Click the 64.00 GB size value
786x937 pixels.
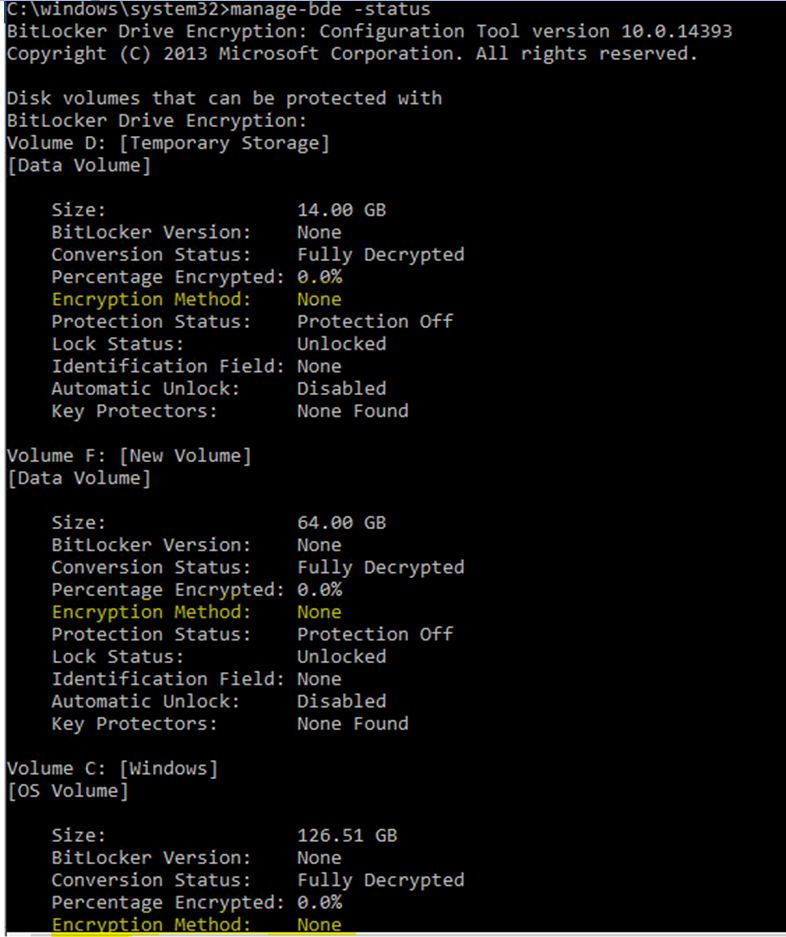(341, 522)
